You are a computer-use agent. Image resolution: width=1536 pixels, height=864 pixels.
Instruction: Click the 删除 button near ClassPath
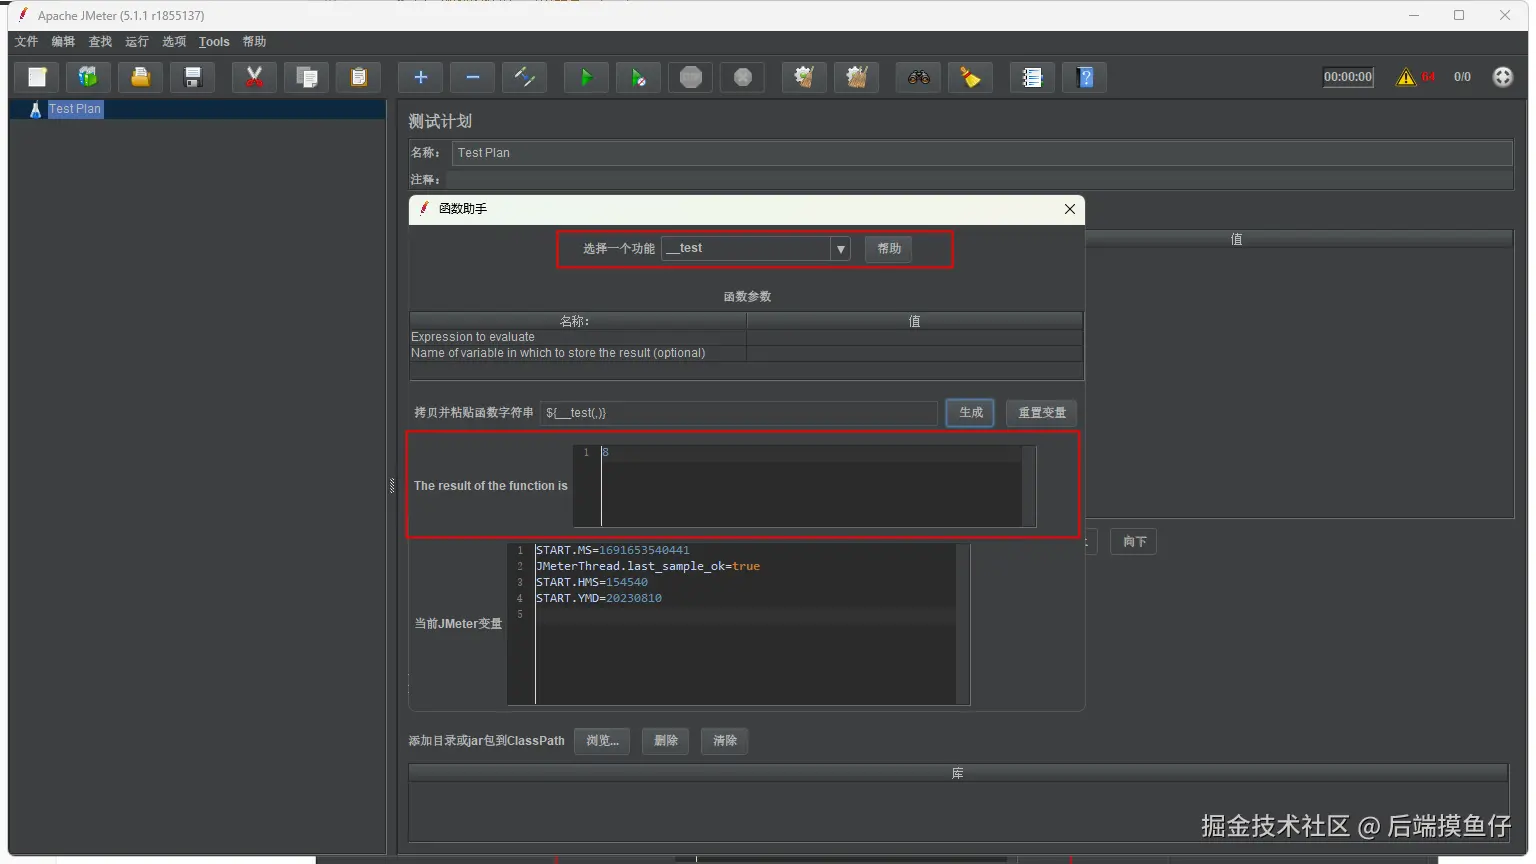[666, 741]
